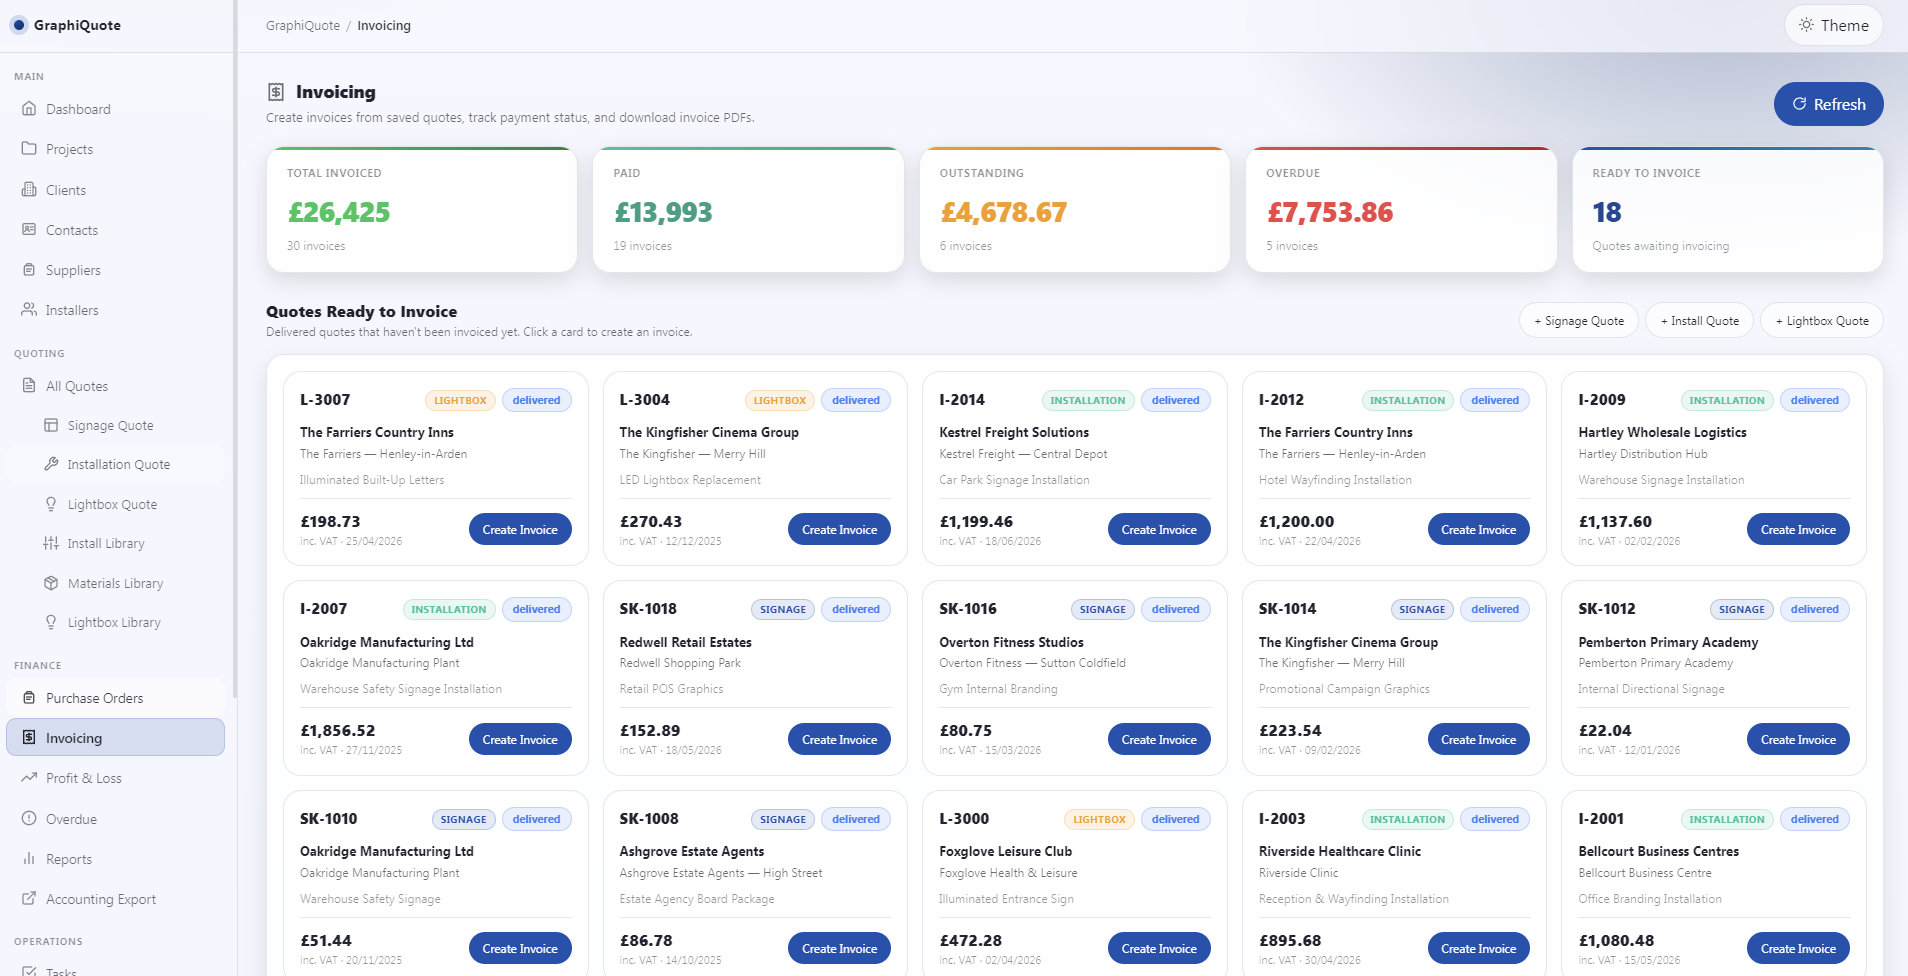
Task: Open the Clients sidebar item
Action: (115, 190)
